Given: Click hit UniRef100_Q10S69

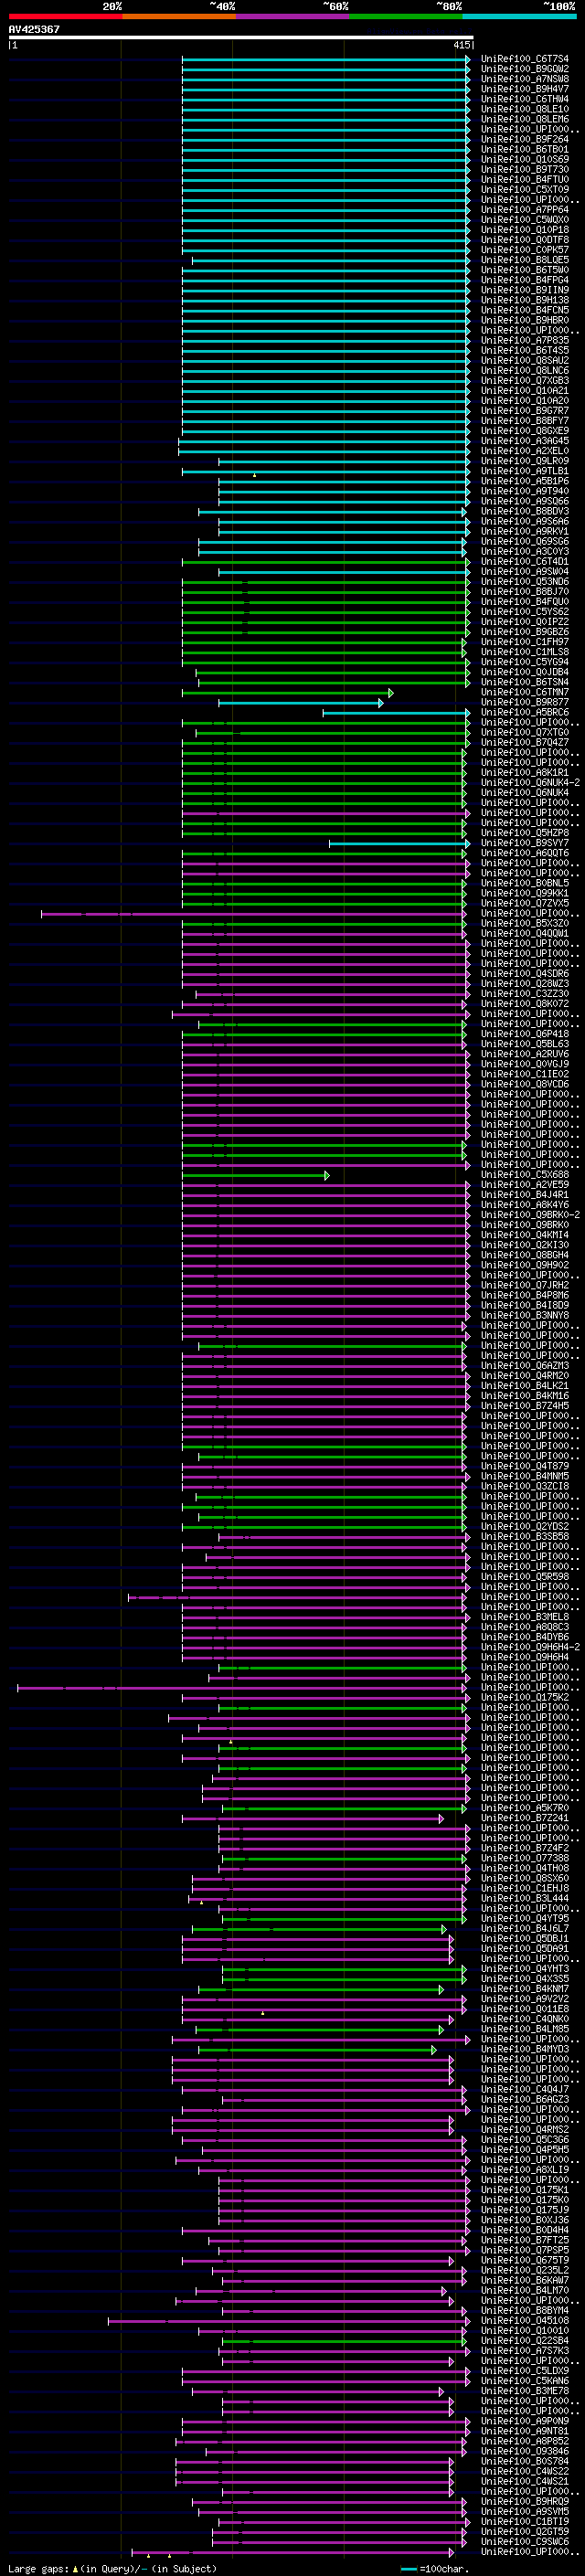Looking at the screenshot, I should click(x=525, y=159).
